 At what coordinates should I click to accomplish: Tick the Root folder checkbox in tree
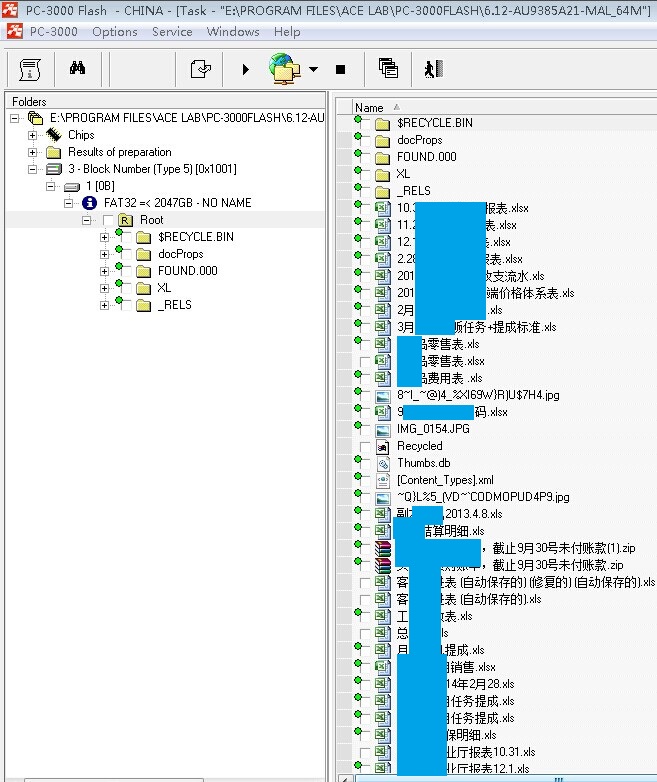107,220
